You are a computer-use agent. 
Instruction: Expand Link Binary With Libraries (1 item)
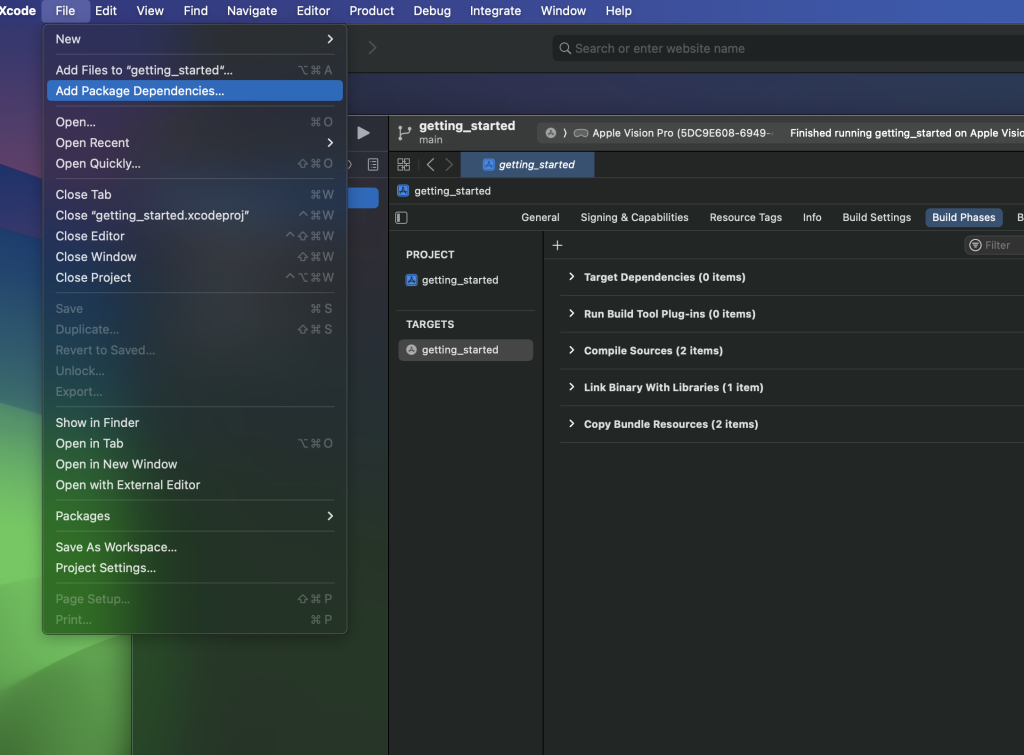pyautogui.click(x=571, y=387)
